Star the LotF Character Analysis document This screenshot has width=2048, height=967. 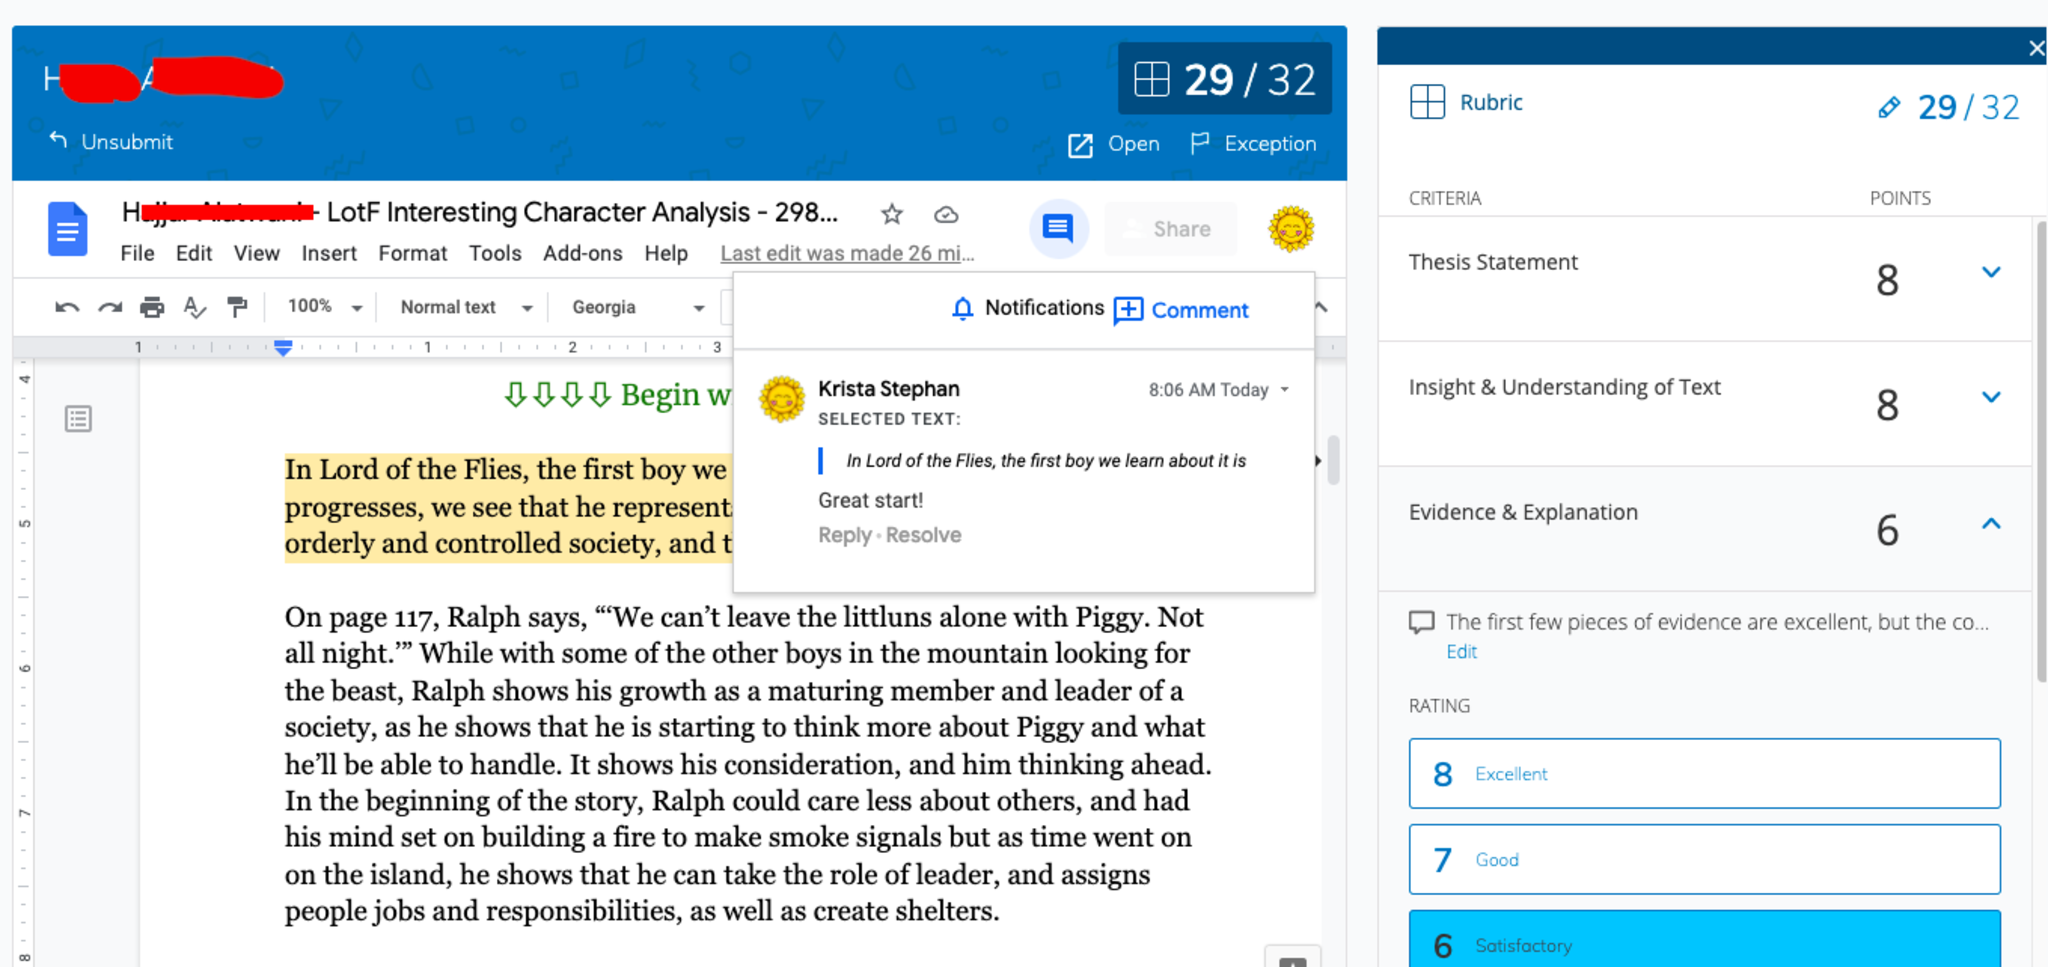click(x=892, y=214)
